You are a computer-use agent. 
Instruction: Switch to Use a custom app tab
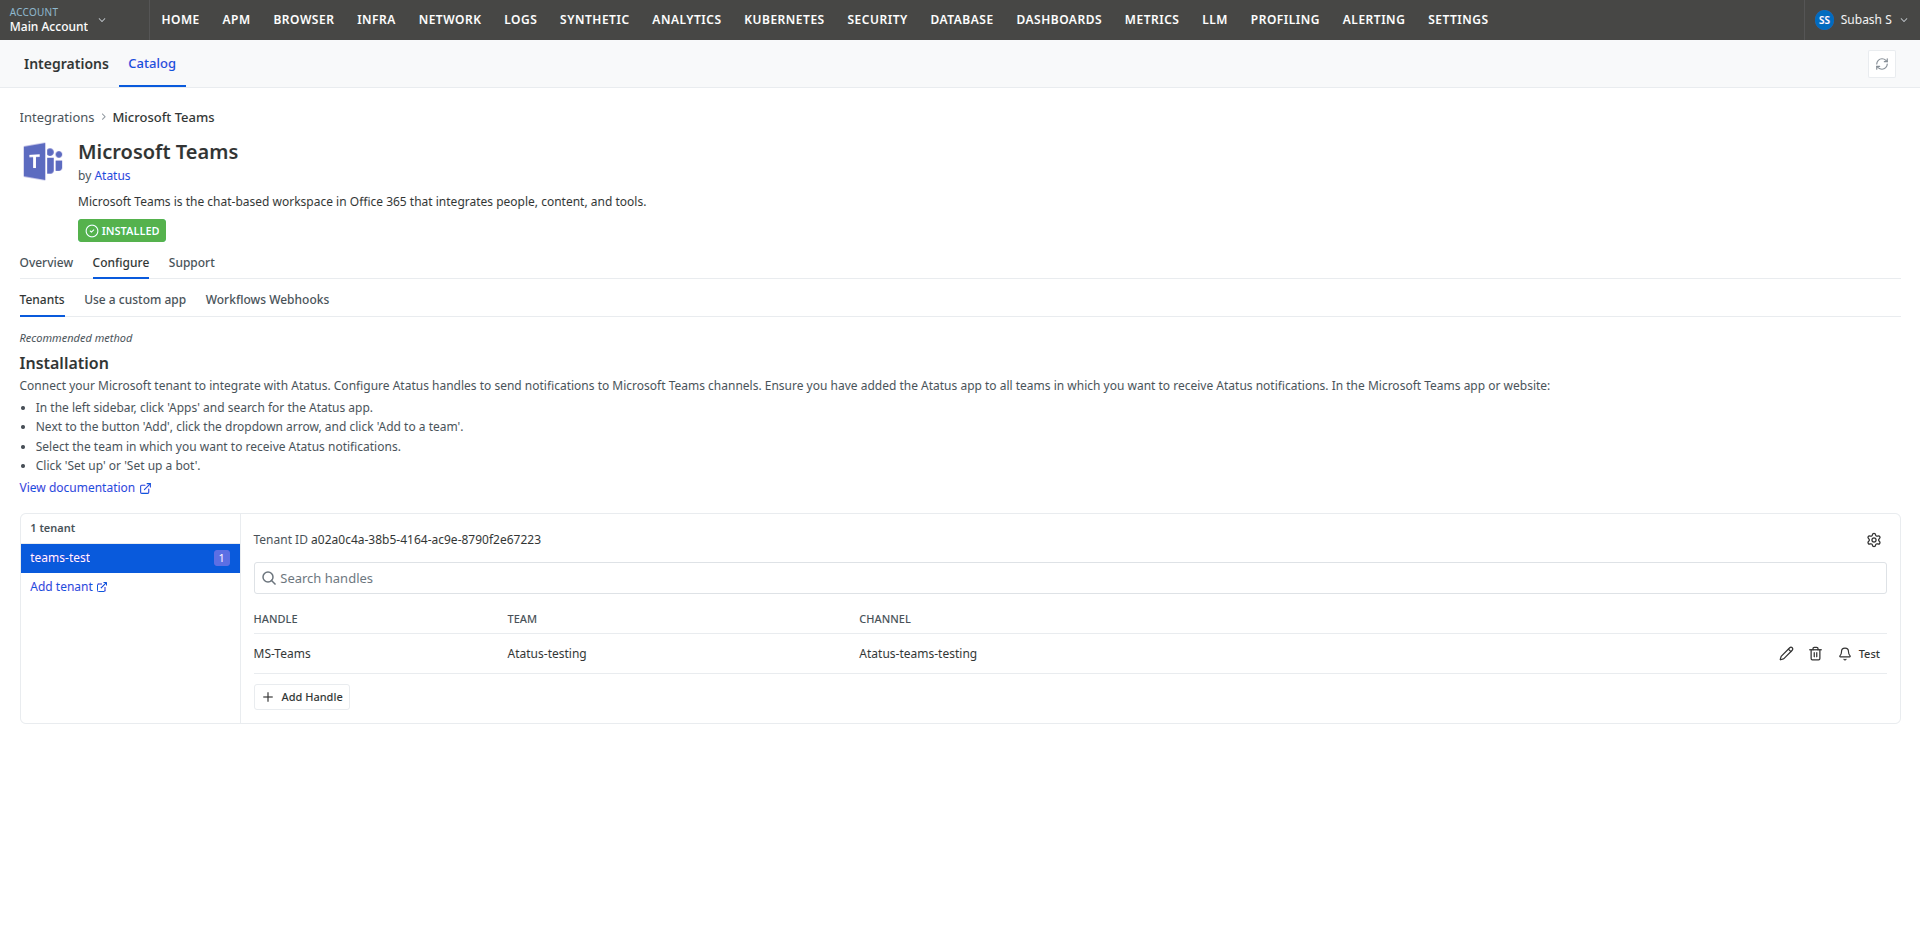pos(135,300)
